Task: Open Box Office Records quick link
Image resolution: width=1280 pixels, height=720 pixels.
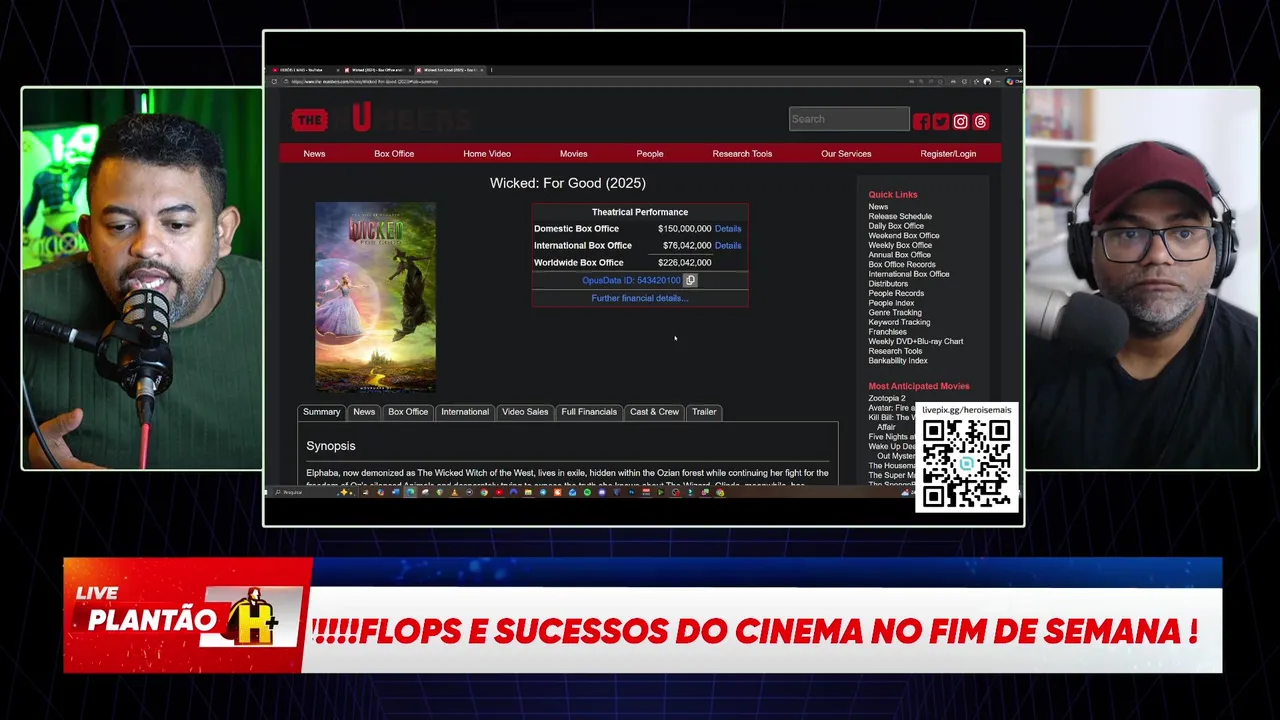Action: click(902, 265)
